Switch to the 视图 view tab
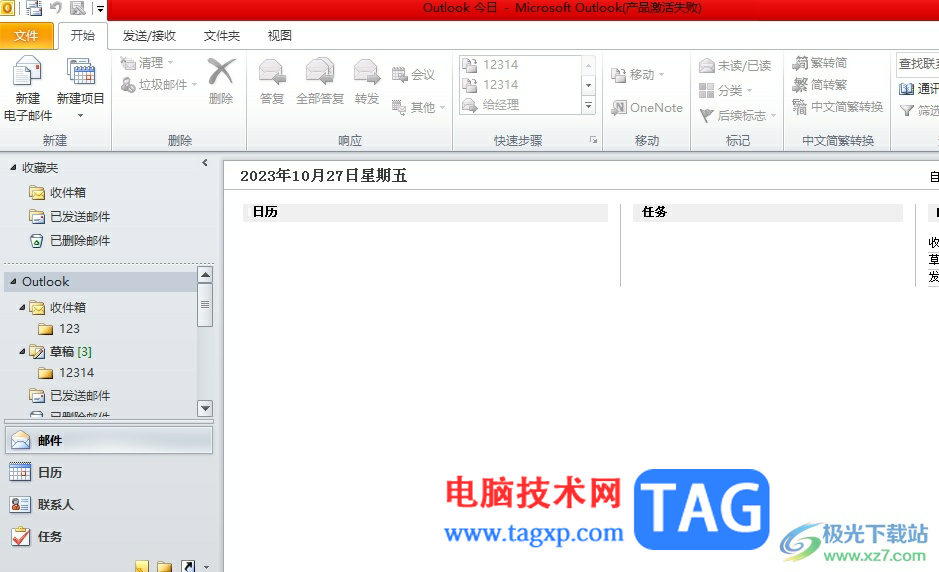The width and height of the screenshot is (939, 572). point(279,35)
